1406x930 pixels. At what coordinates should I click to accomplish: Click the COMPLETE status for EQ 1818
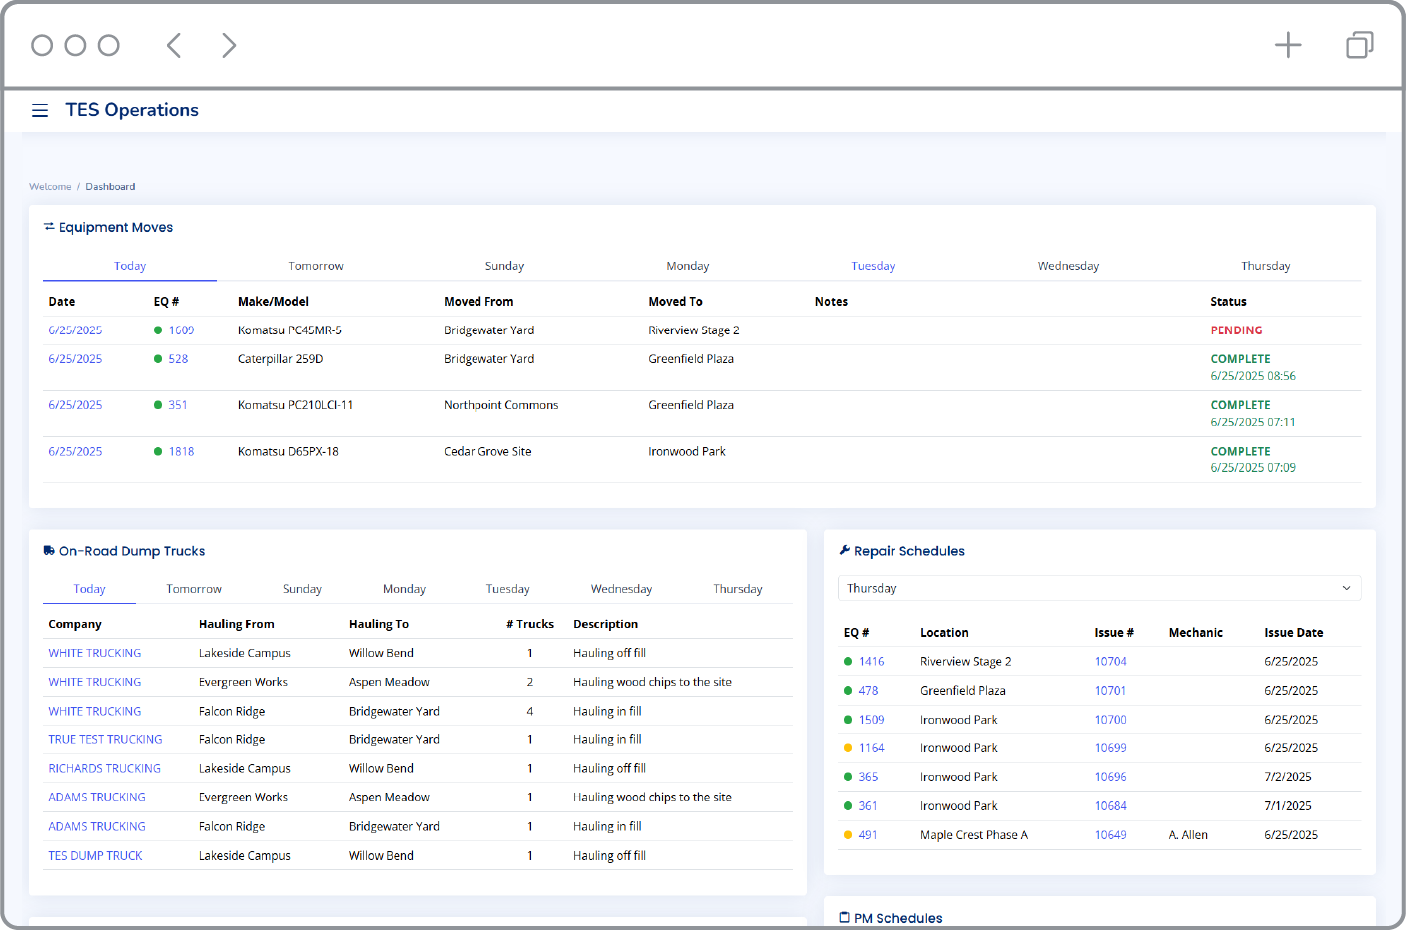click(x=1240, y=452)
